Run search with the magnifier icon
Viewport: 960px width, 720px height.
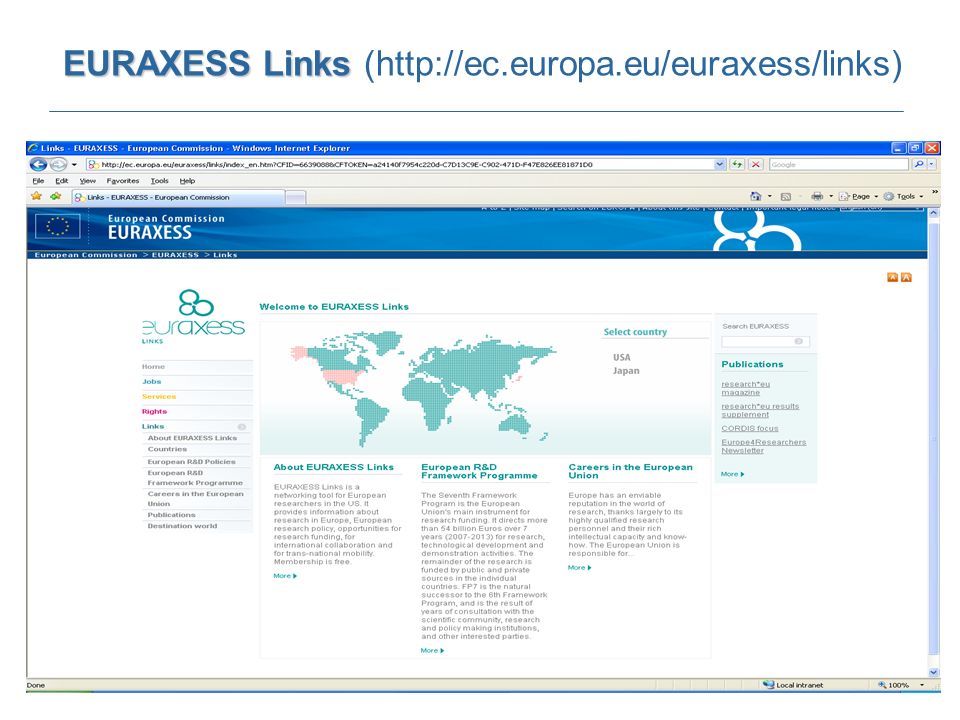tap(918, 164)
